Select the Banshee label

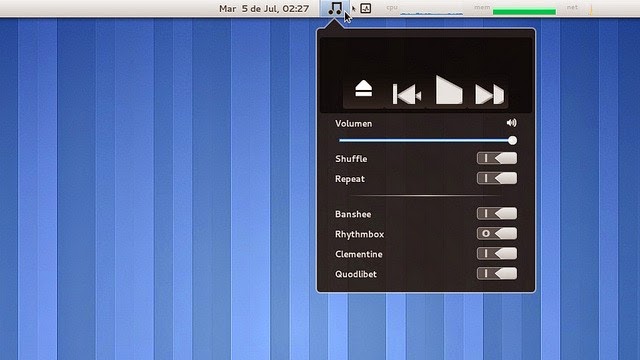[x=353, y=214]
